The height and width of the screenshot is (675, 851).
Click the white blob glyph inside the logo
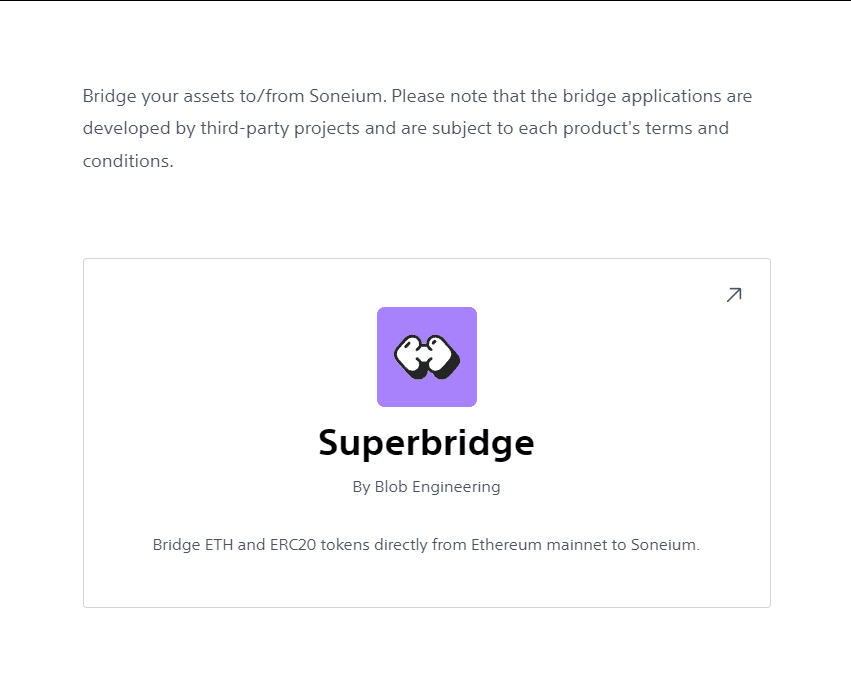[x=426, y=357]
